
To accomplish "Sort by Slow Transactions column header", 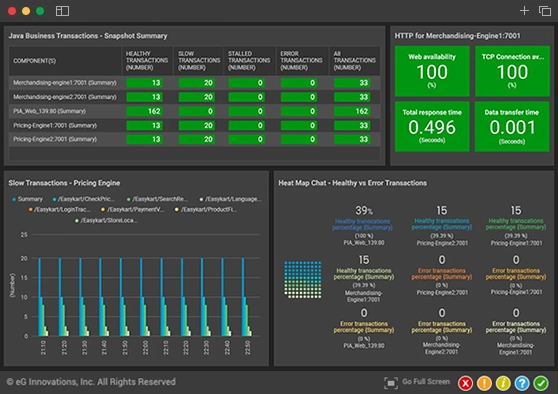I will pos(199,61).
